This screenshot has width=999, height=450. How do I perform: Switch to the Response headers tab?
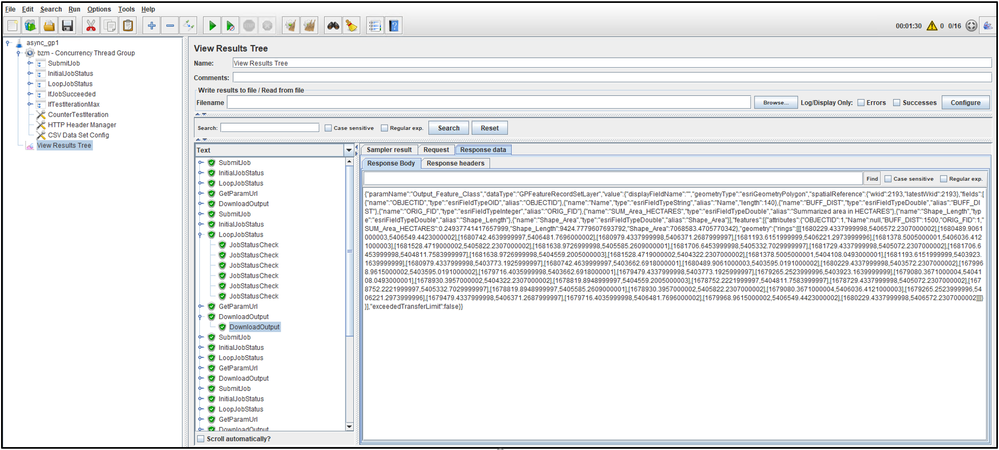tap(456, 163)
